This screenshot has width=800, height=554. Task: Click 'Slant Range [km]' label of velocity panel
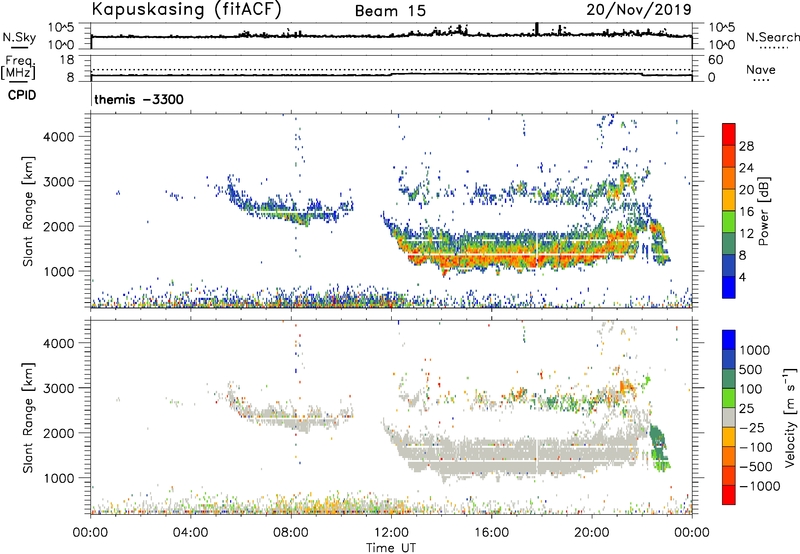click(x=28, y=418)
